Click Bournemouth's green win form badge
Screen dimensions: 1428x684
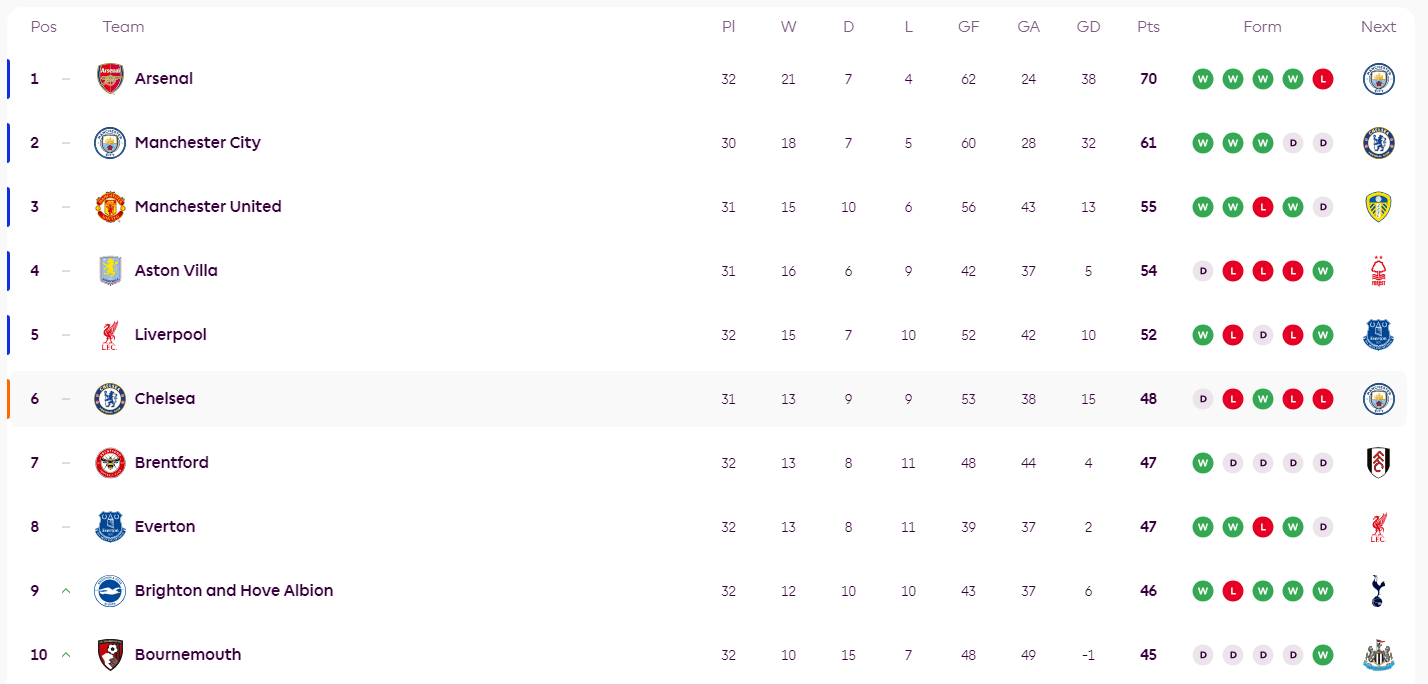1323,655
